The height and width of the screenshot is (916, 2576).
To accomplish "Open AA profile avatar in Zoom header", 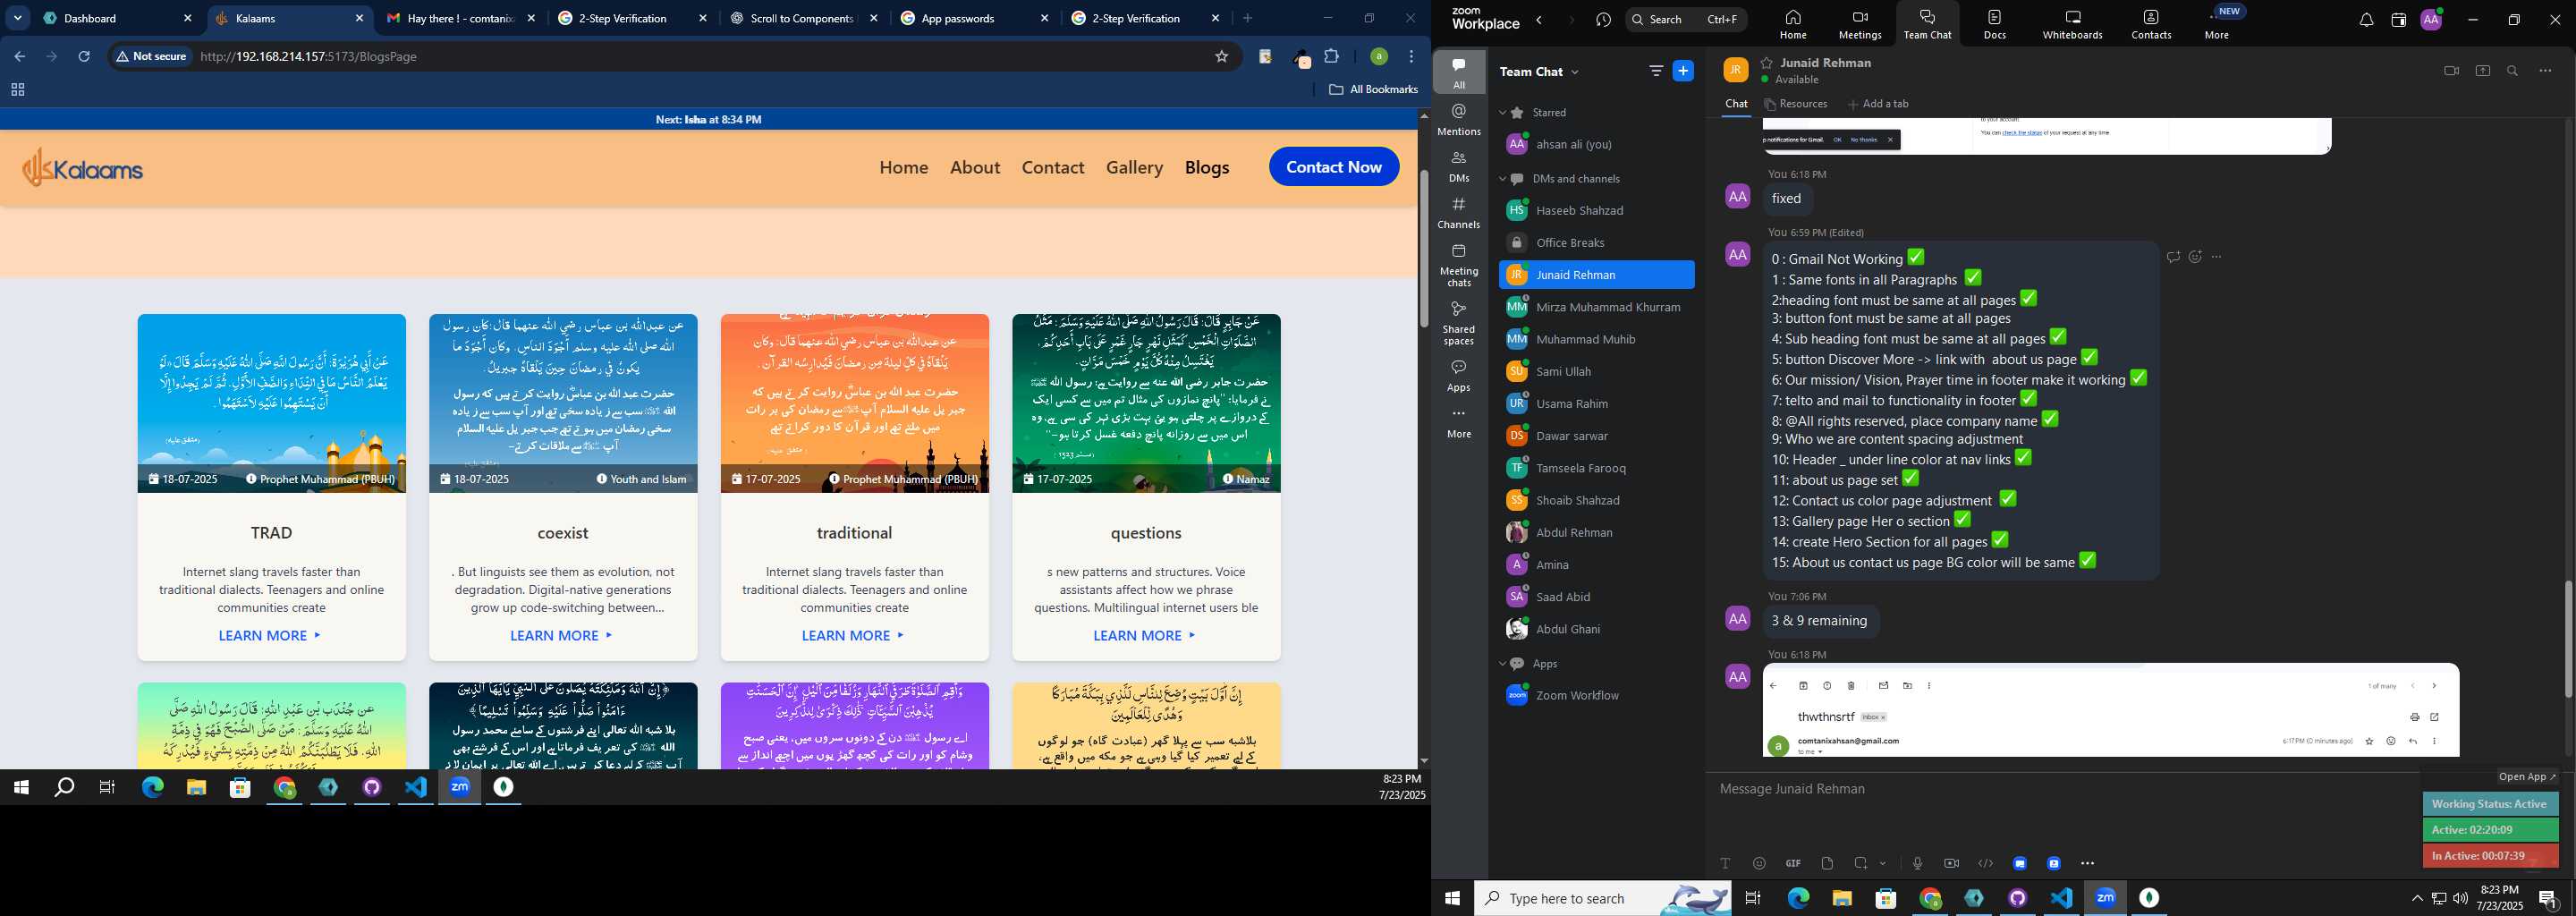I will tap(2431, 20).
